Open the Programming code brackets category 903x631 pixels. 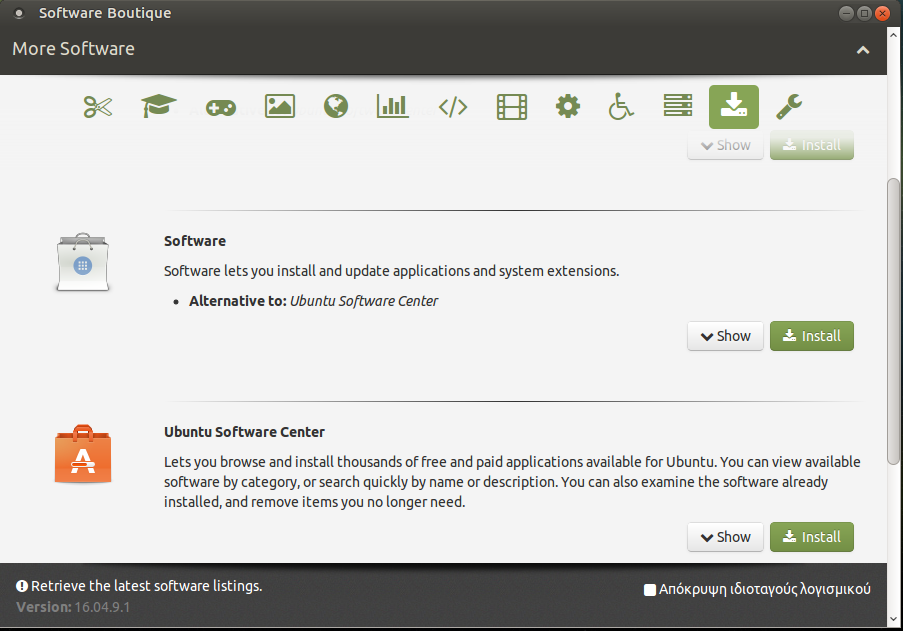[x=453, y=107]
